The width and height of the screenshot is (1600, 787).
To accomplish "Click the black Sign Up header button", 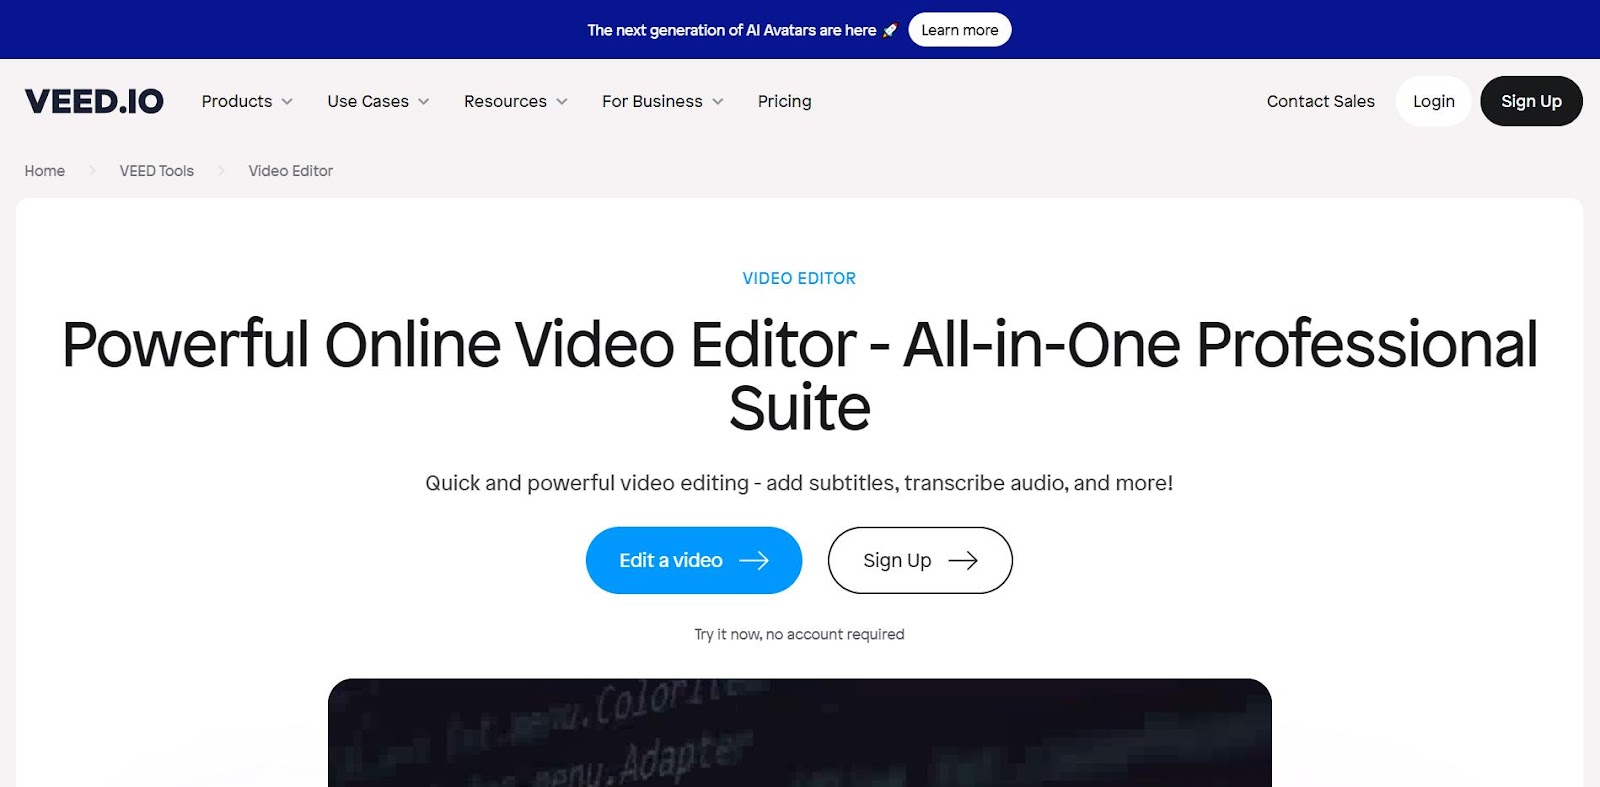I will click(x=1531, y=101).
